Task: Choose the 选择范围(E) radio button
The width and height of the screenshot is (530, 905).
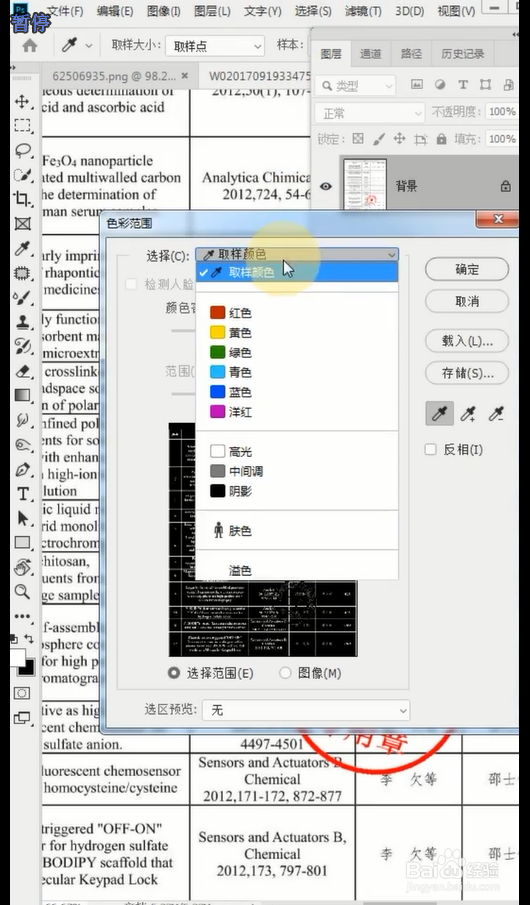Action: point(174,673)
